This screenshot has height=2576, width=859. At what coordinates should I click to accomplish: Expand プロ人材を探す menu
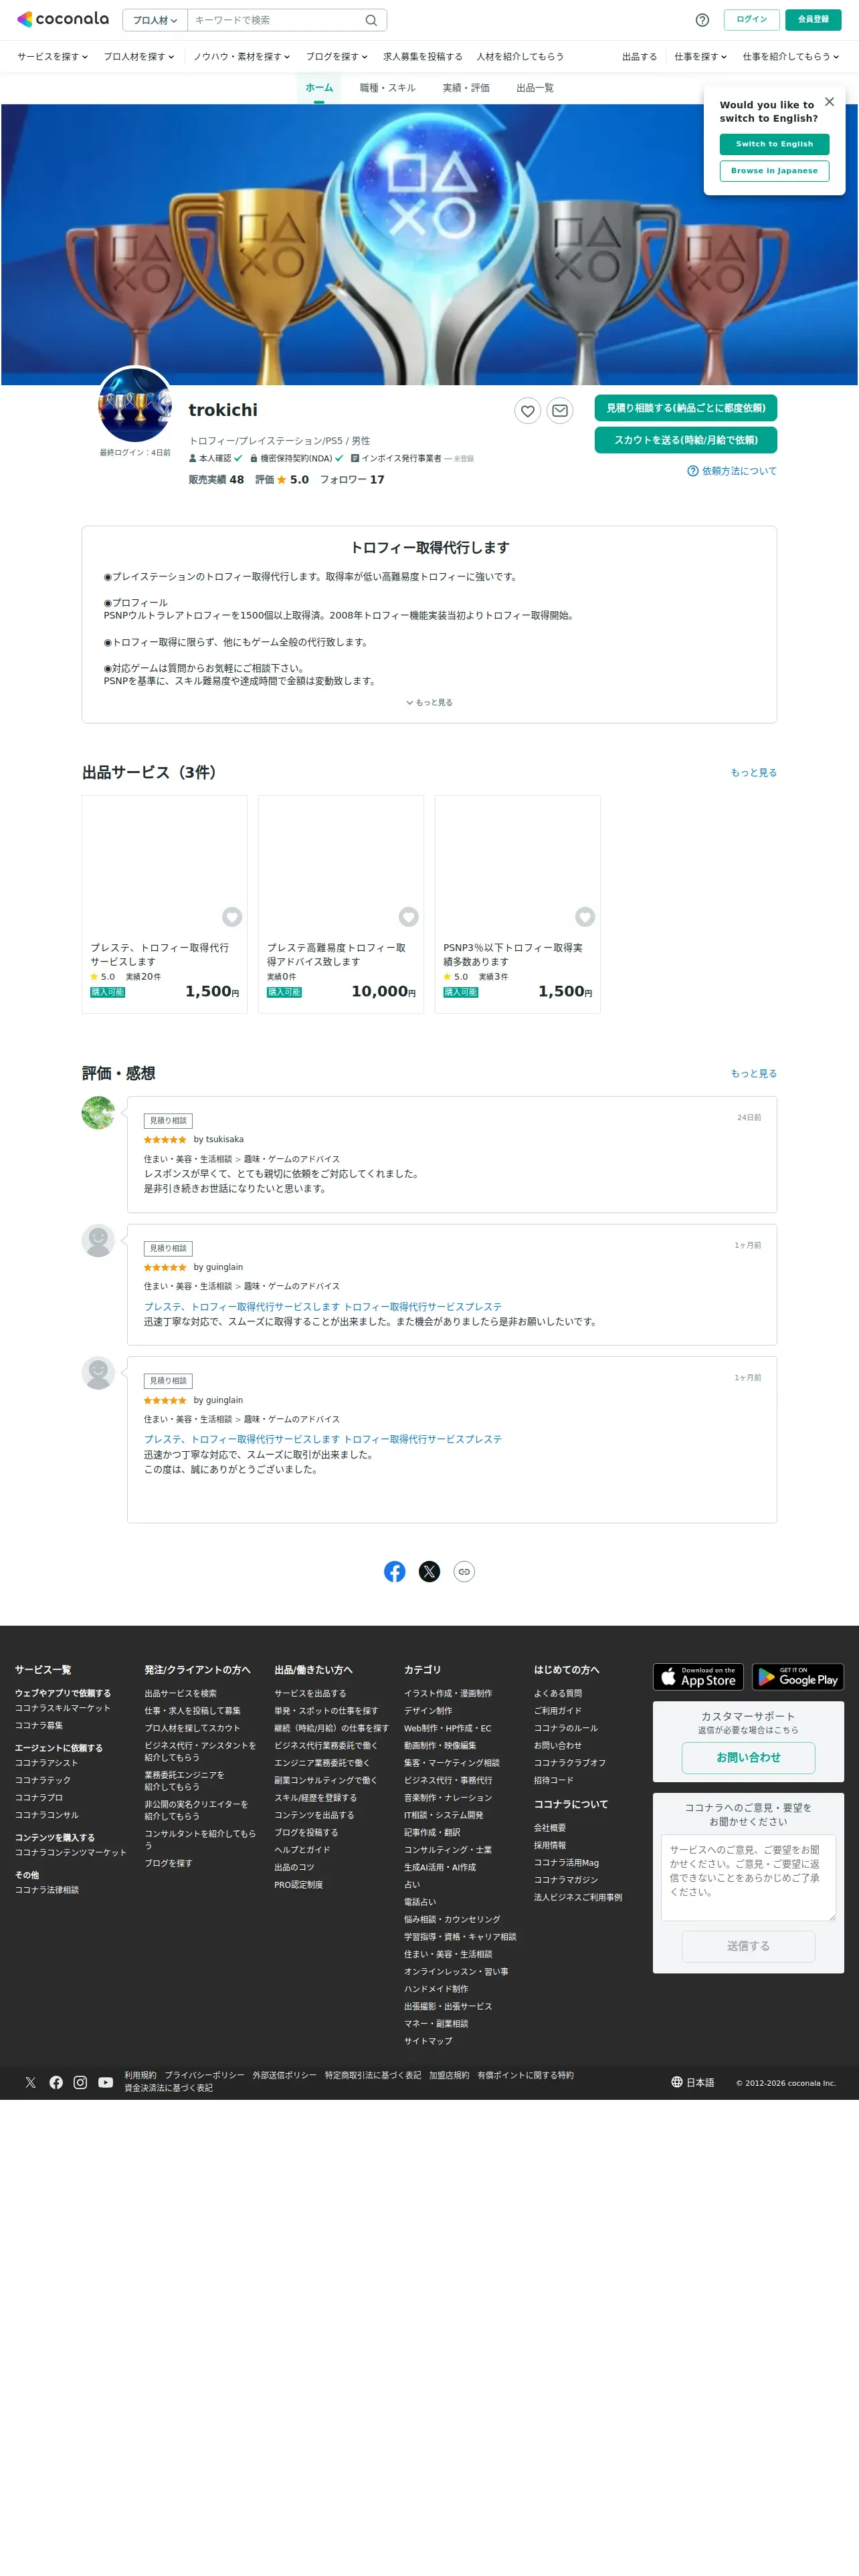pos(139,57)
